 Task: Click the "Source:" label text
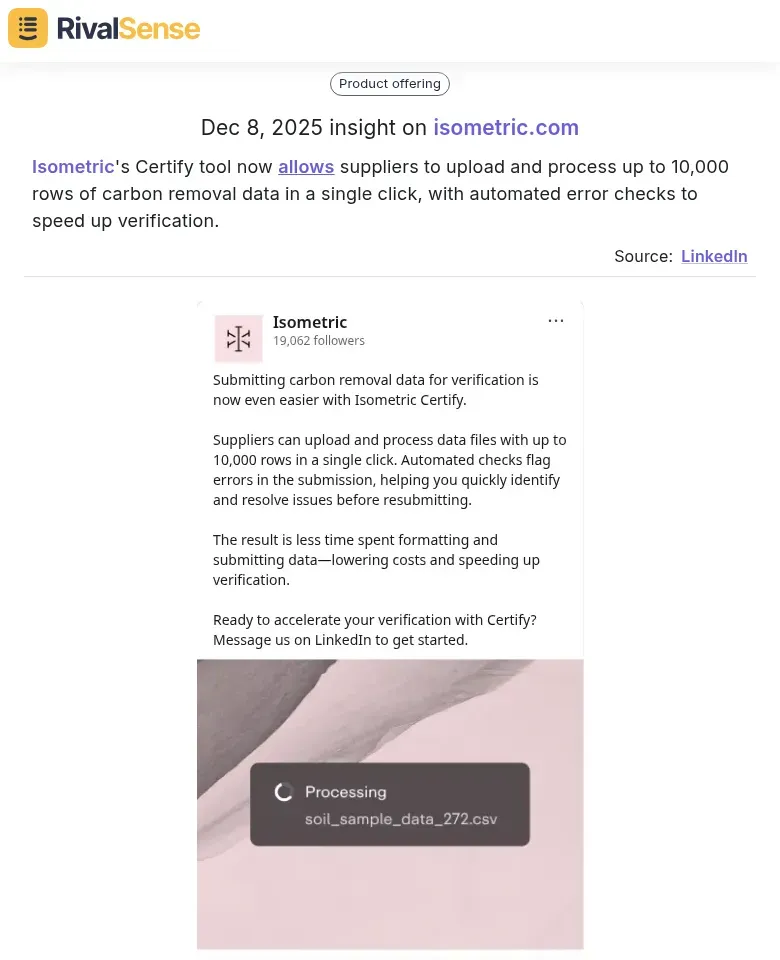tap(643, 256)
